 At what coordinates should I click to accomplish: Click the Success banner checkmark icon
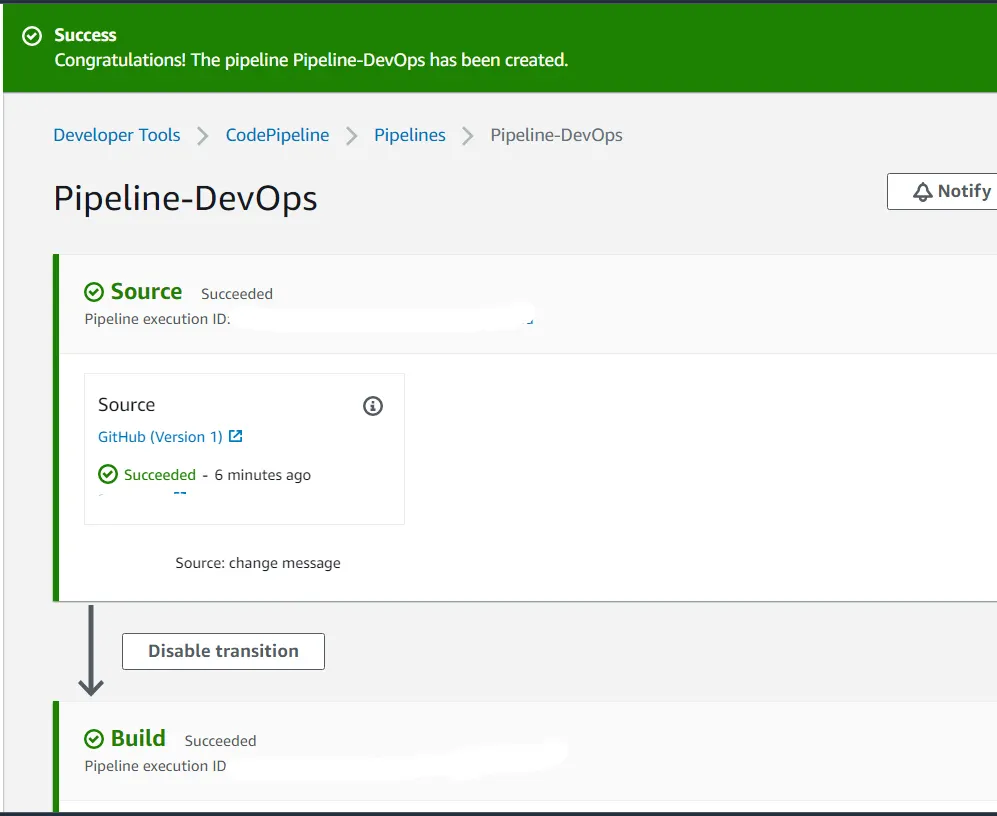pyautogui.click(x=32, y=36)
